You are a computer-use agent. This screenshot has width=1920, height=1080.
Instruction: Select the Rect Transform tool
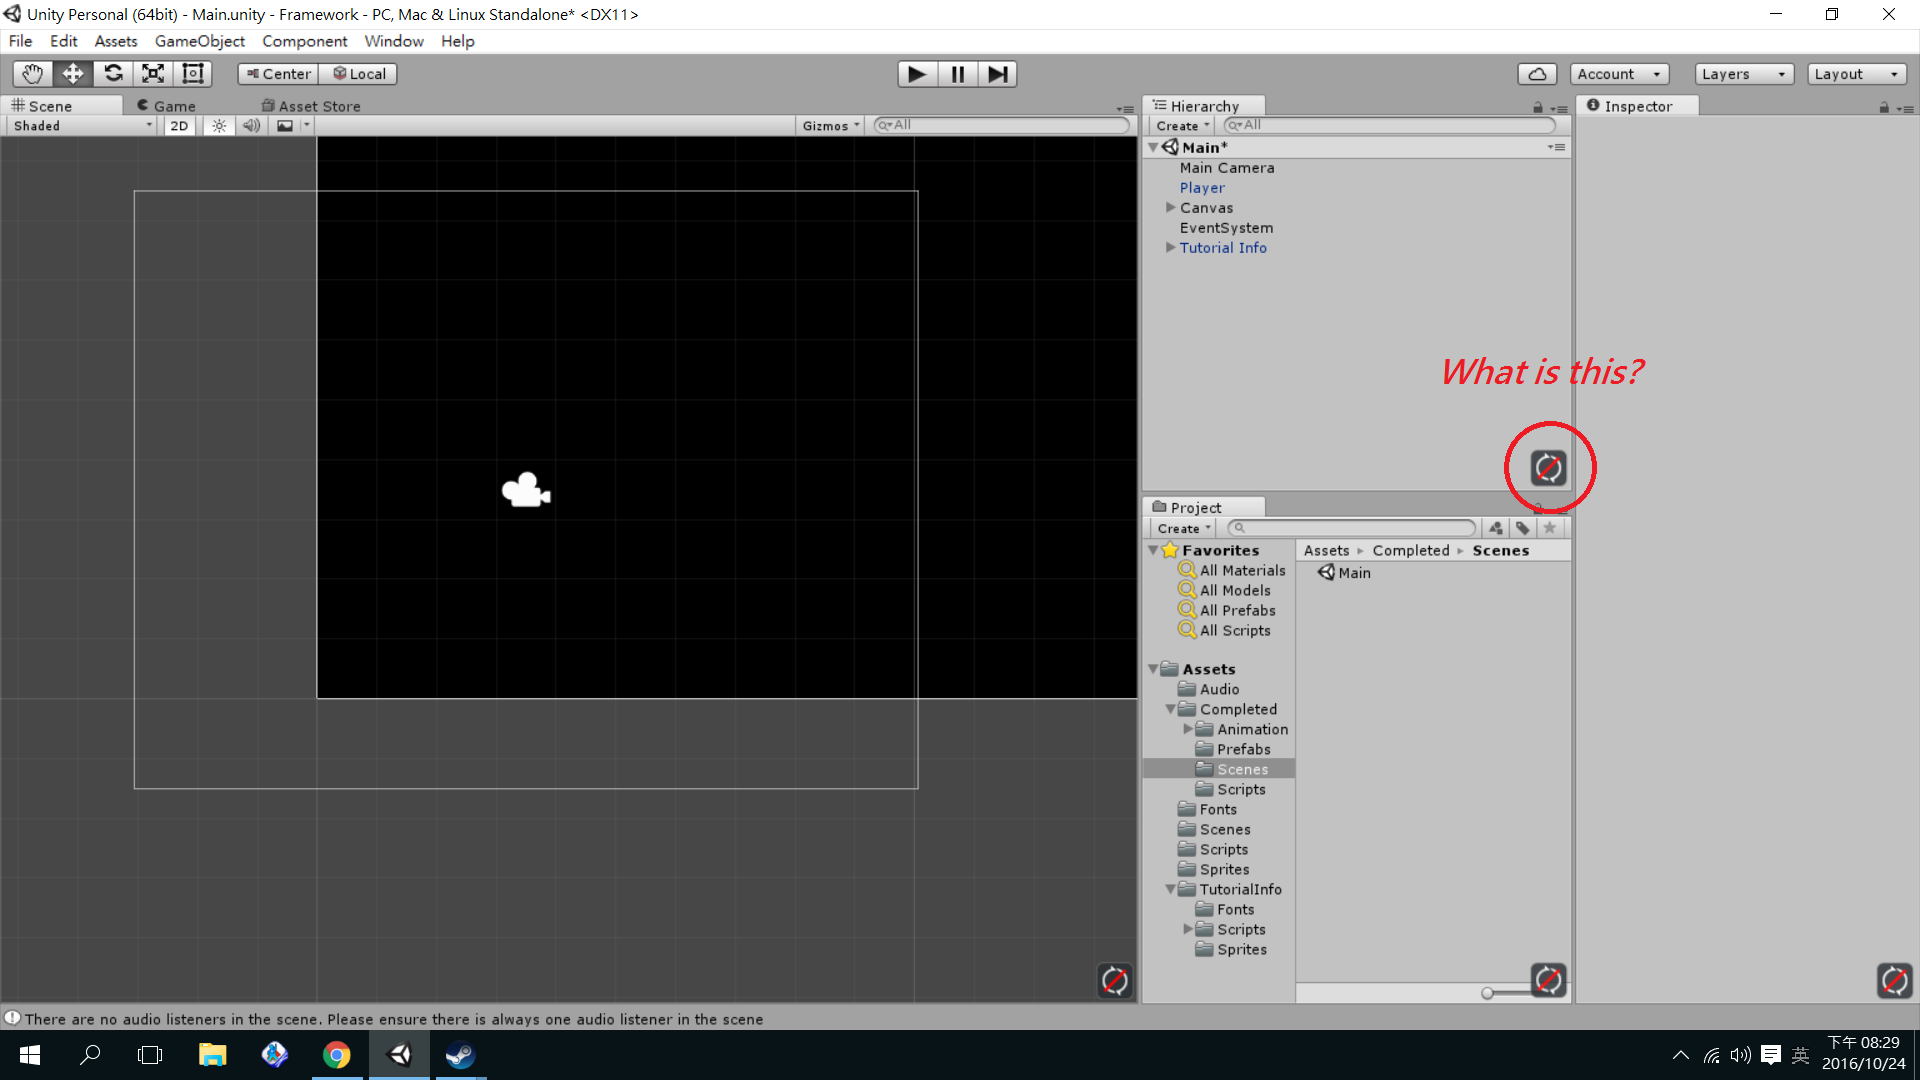[x=193, y=74]
